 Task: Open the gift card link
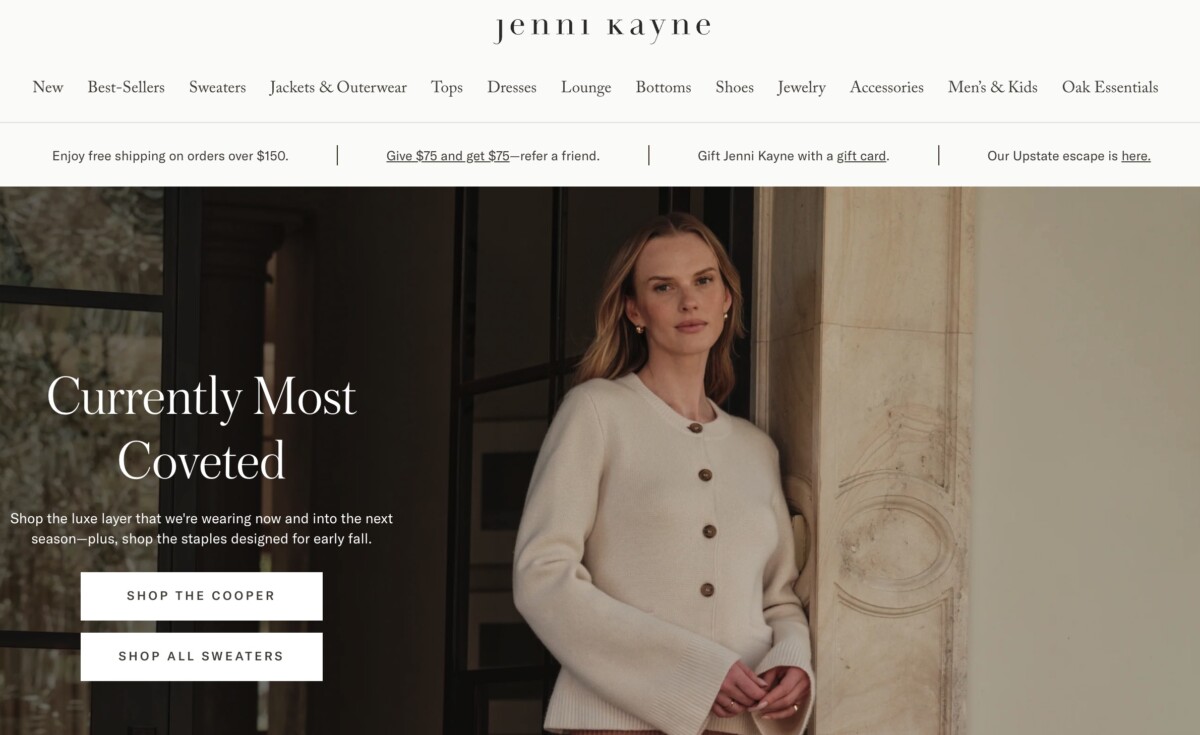[x=861, y=156]
